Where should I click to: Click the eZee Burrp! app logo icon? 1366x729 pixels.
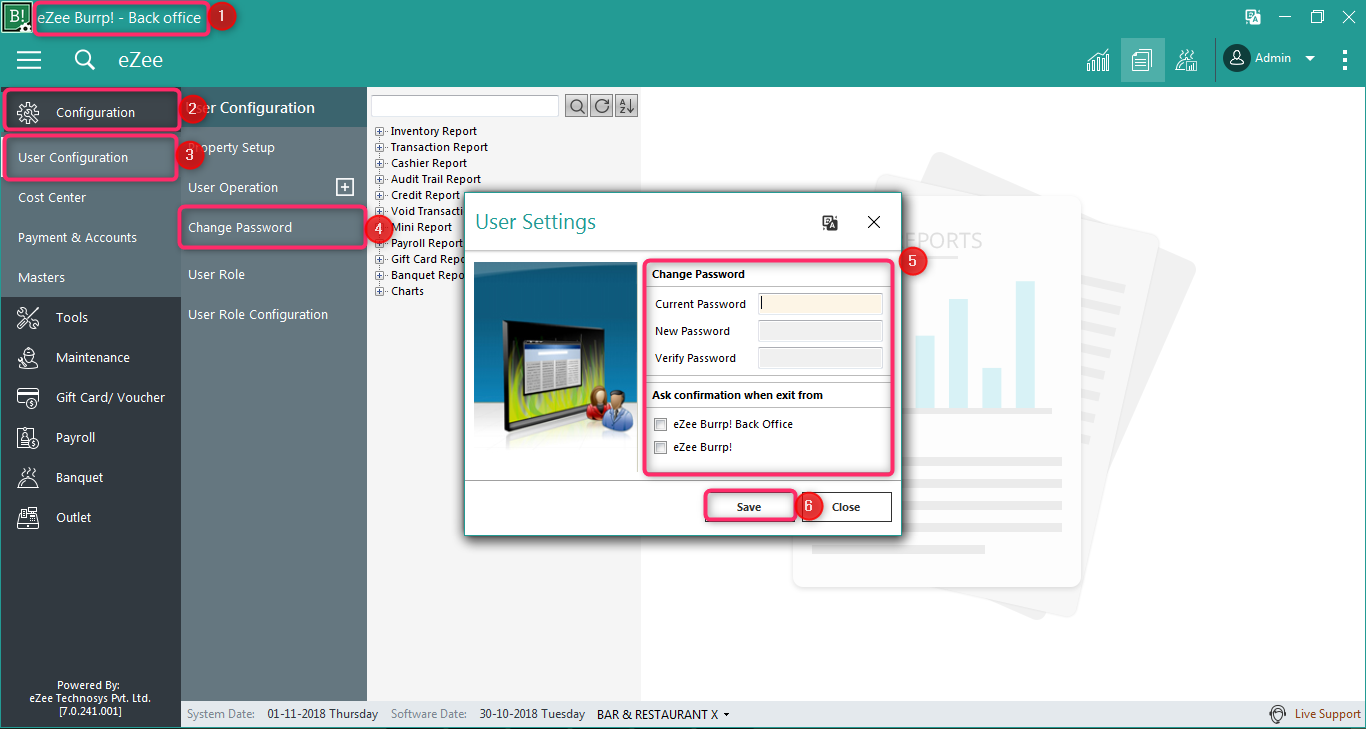(x=17, y=17)
